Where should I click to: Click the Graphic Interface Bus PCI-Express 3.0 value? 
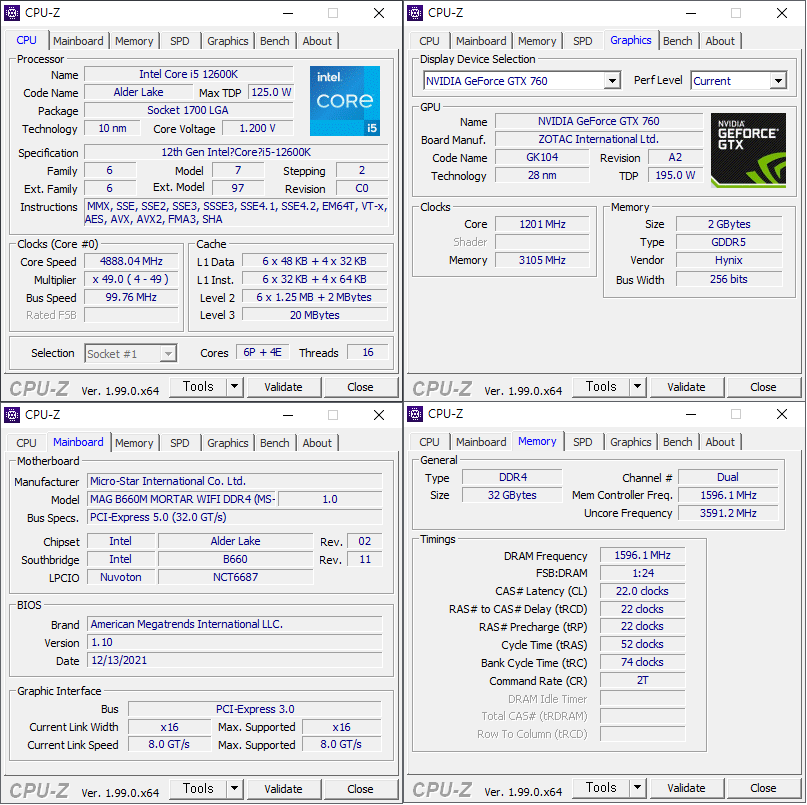(255, 709)
